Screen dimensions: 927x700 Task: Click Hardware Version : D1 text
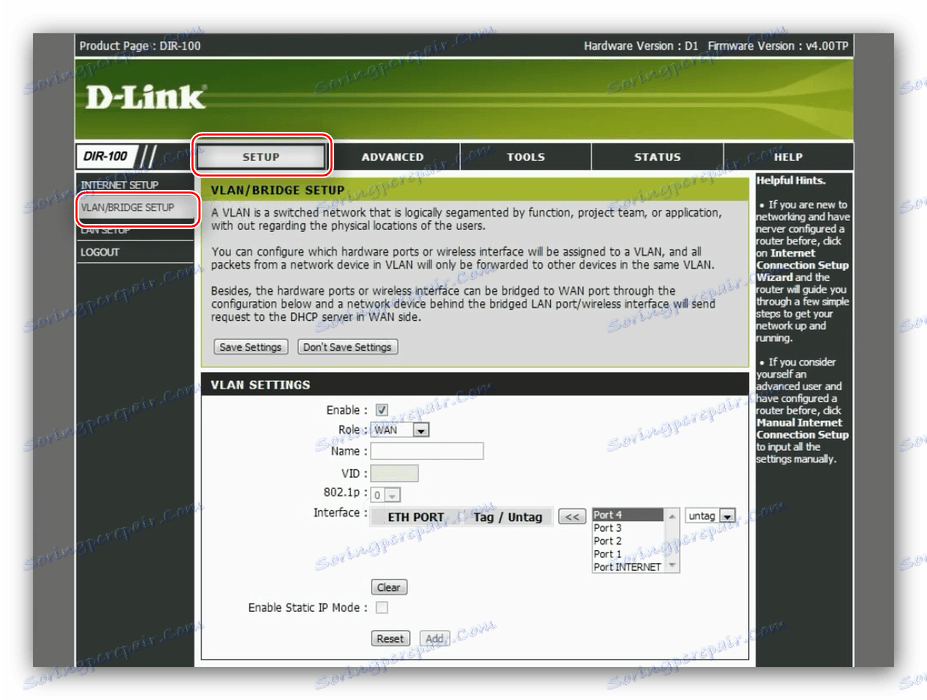pos(641,46)
